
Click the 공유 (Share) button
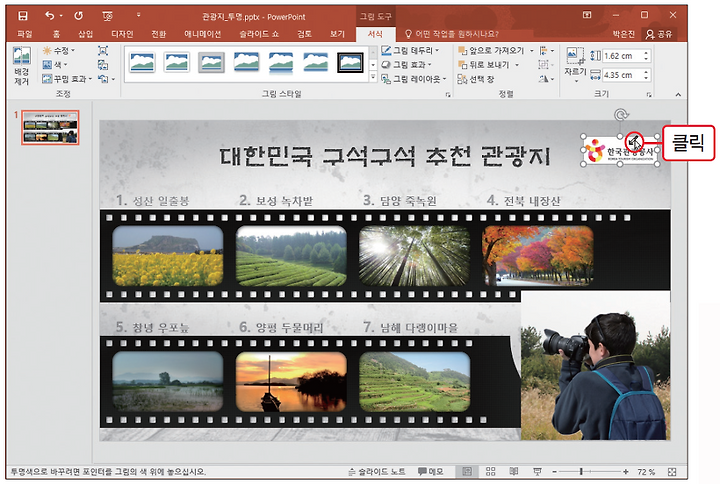click(659, 34)
